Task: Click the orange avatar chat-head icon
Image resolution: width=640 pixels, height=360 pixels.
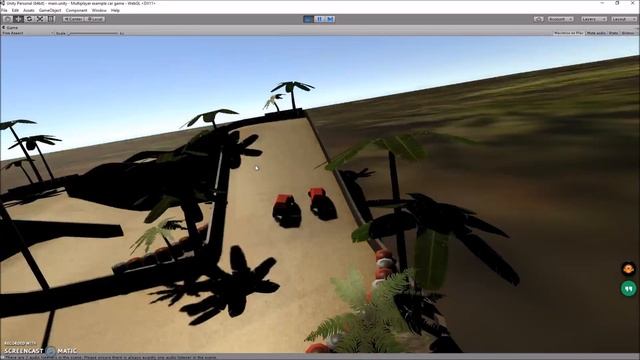Action: tap(629, 269)
